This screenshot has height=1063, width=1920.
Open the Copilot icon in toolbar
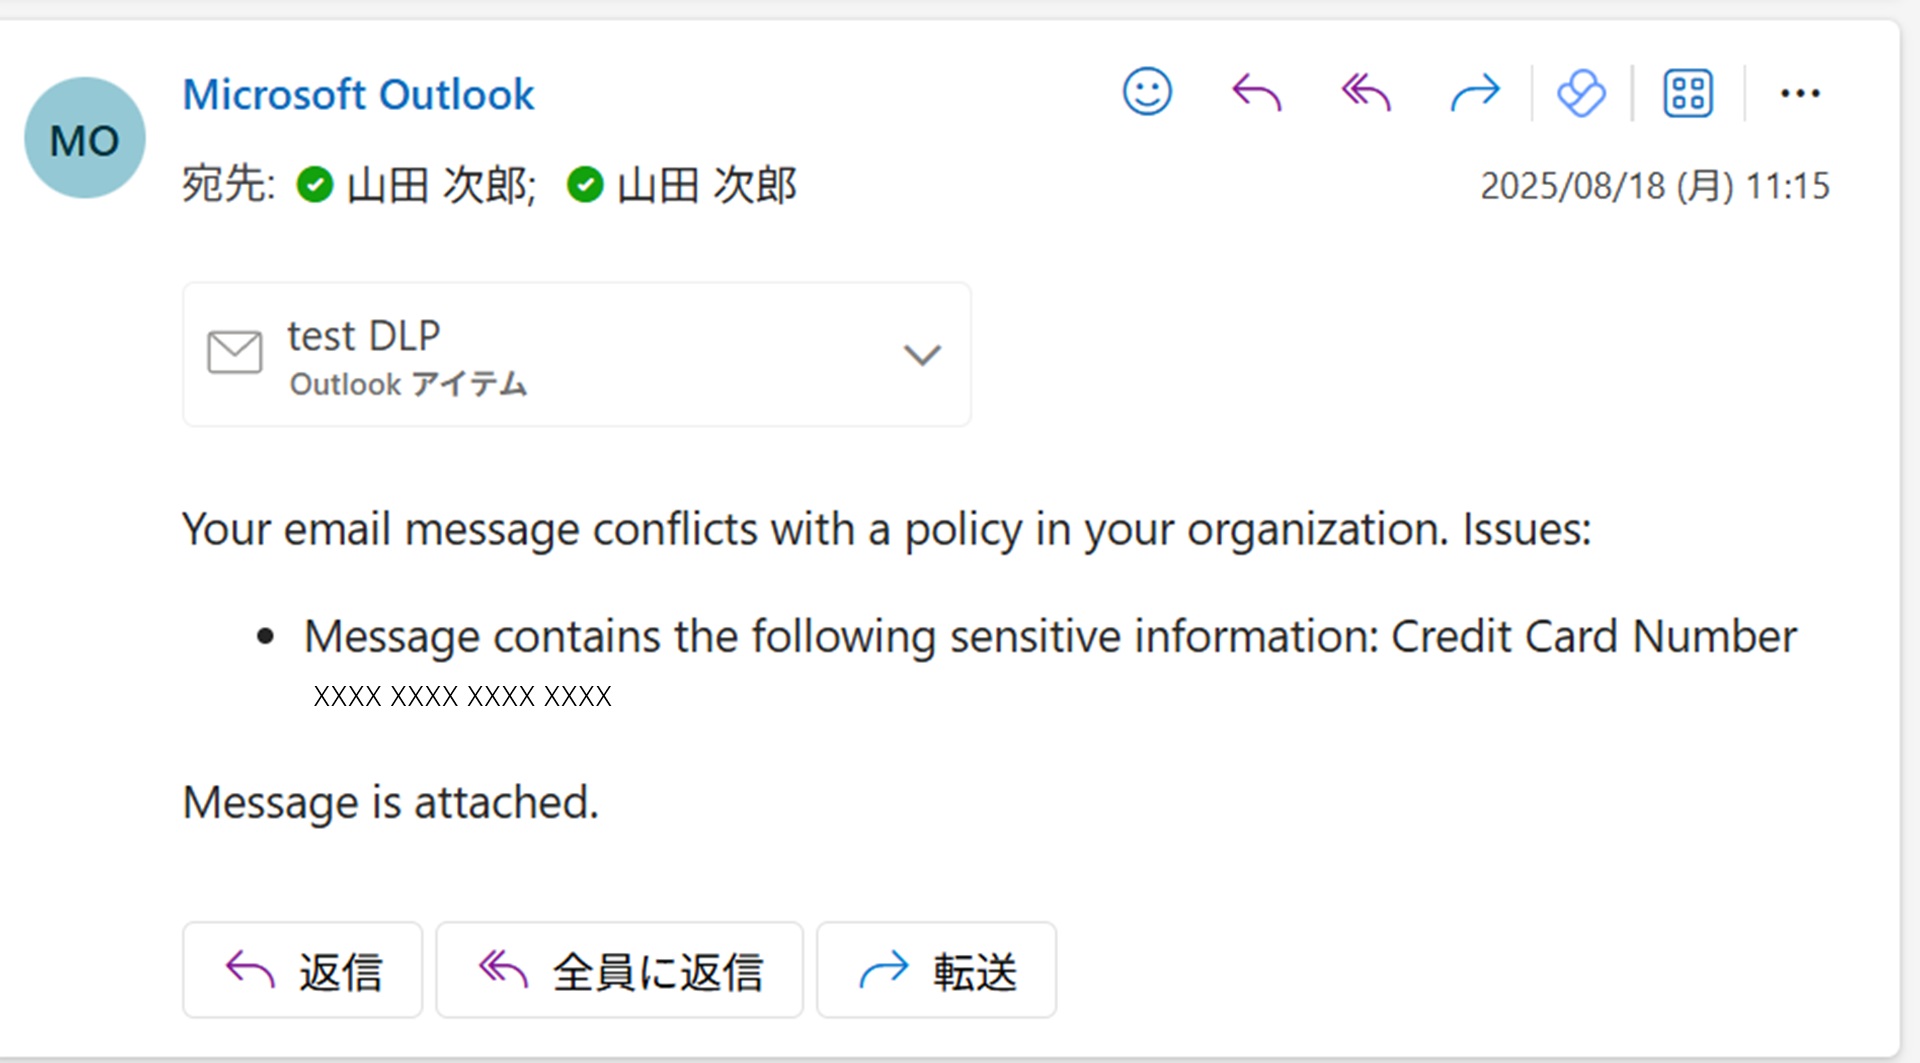(x=1581, y=94)
